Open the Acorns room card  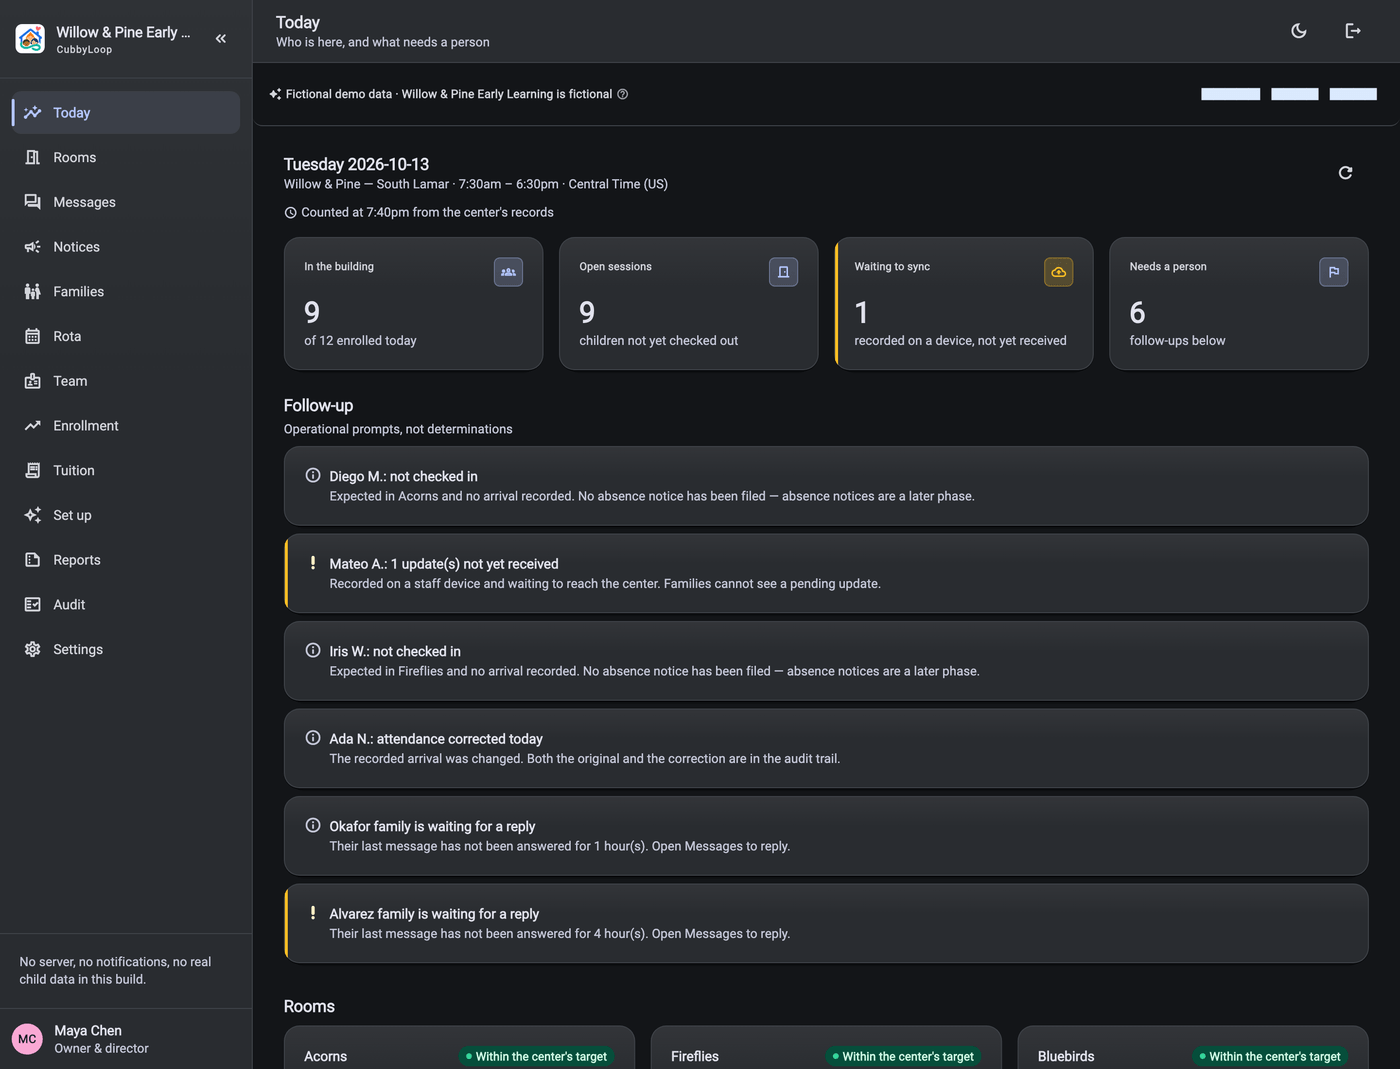coord(459,1047)
